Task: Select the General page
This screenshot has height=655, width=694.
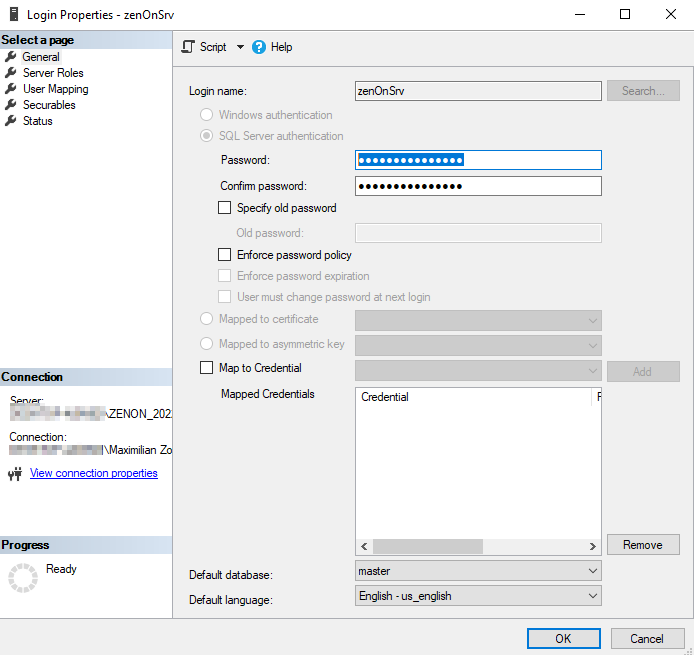Action: pos(41,57)
